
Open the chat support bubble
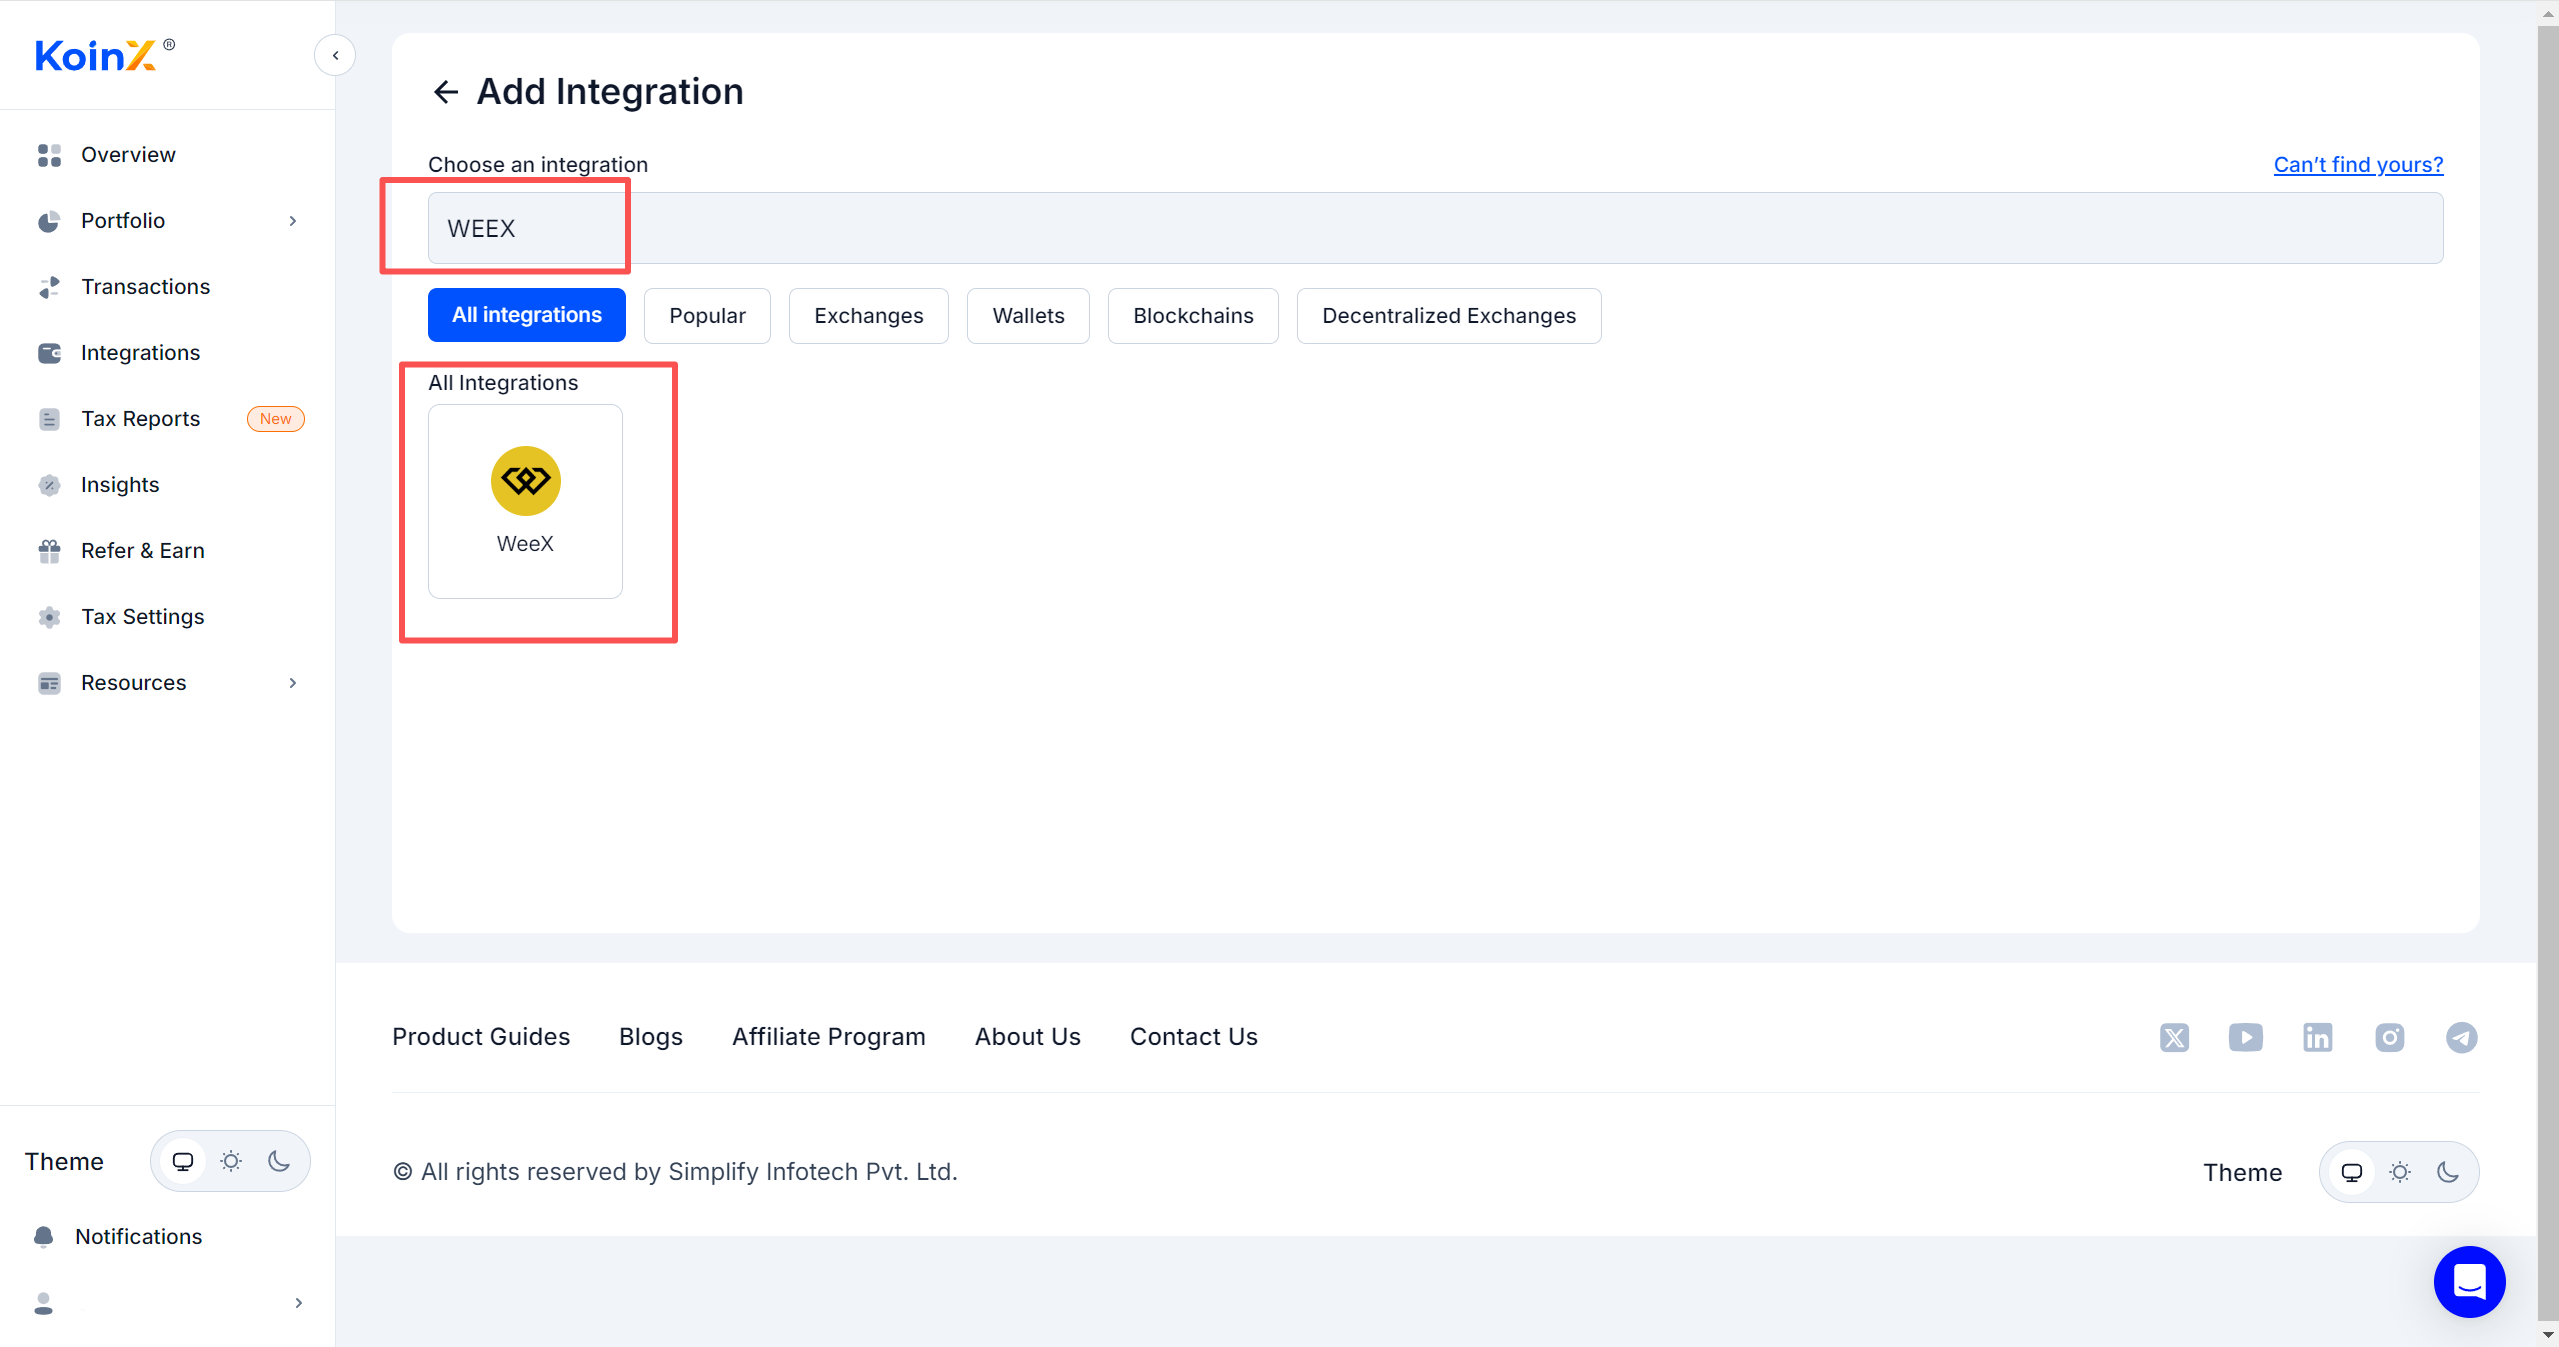2469,1281
